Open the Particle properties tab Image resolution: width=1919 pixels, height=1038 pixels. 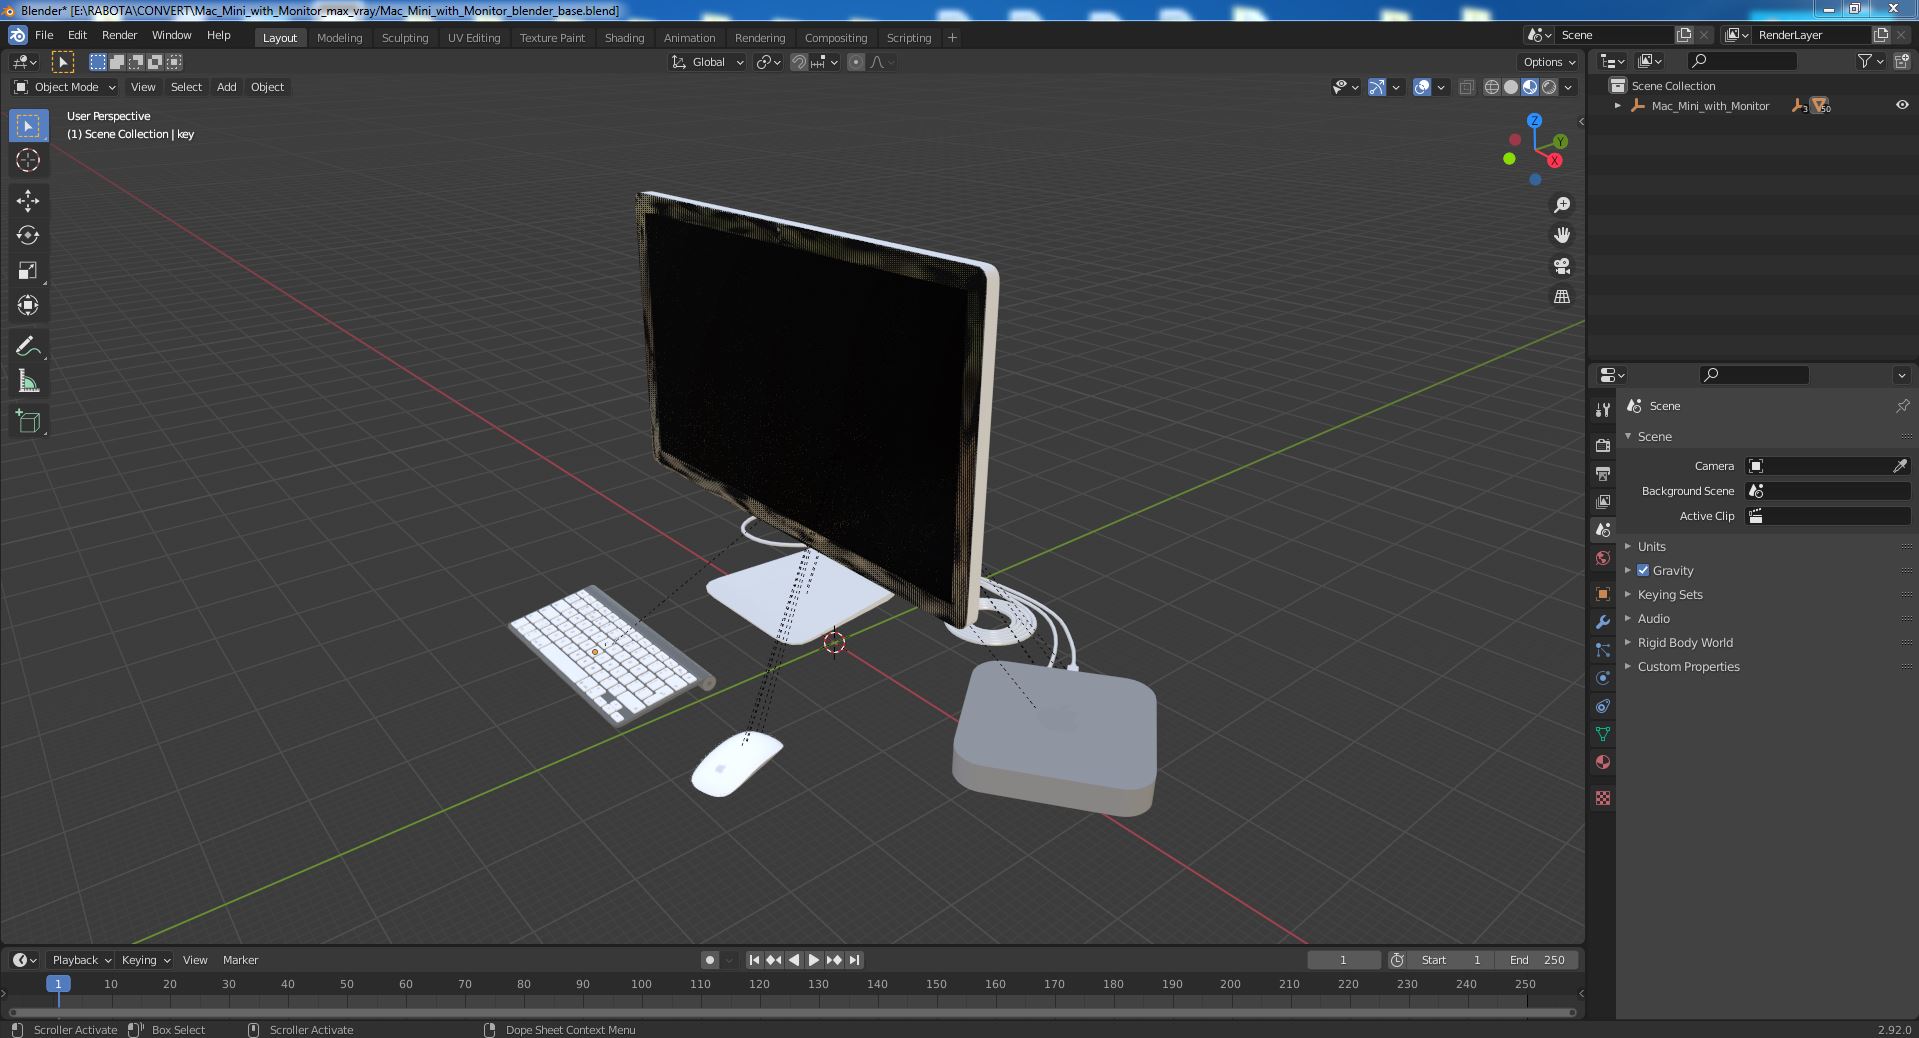1603,650
